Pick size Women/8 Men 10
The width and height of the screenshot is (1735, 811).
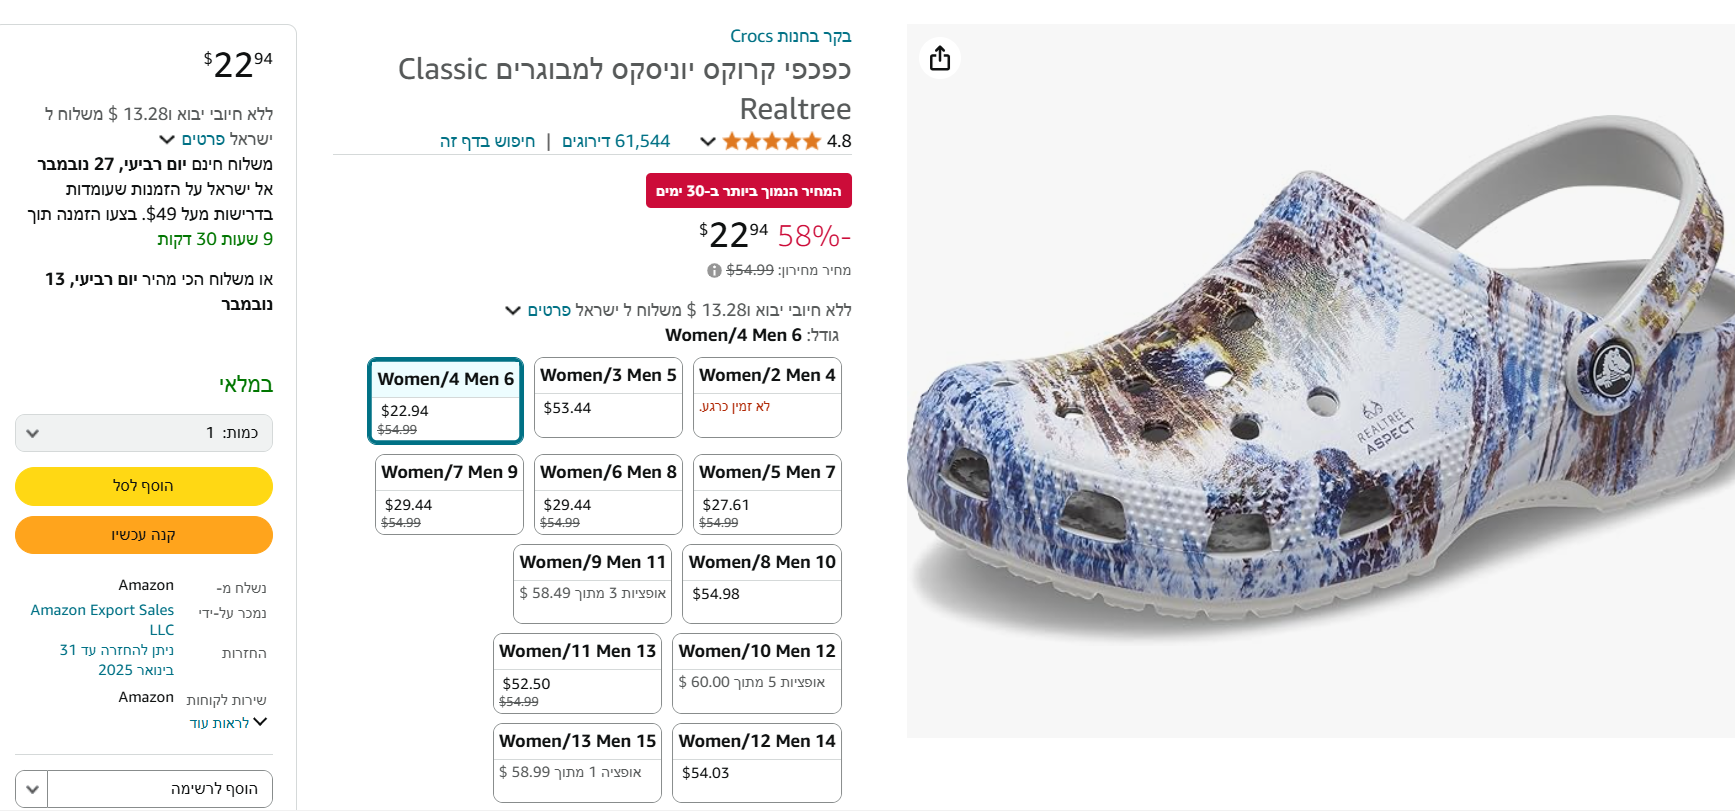pos(762,583)
